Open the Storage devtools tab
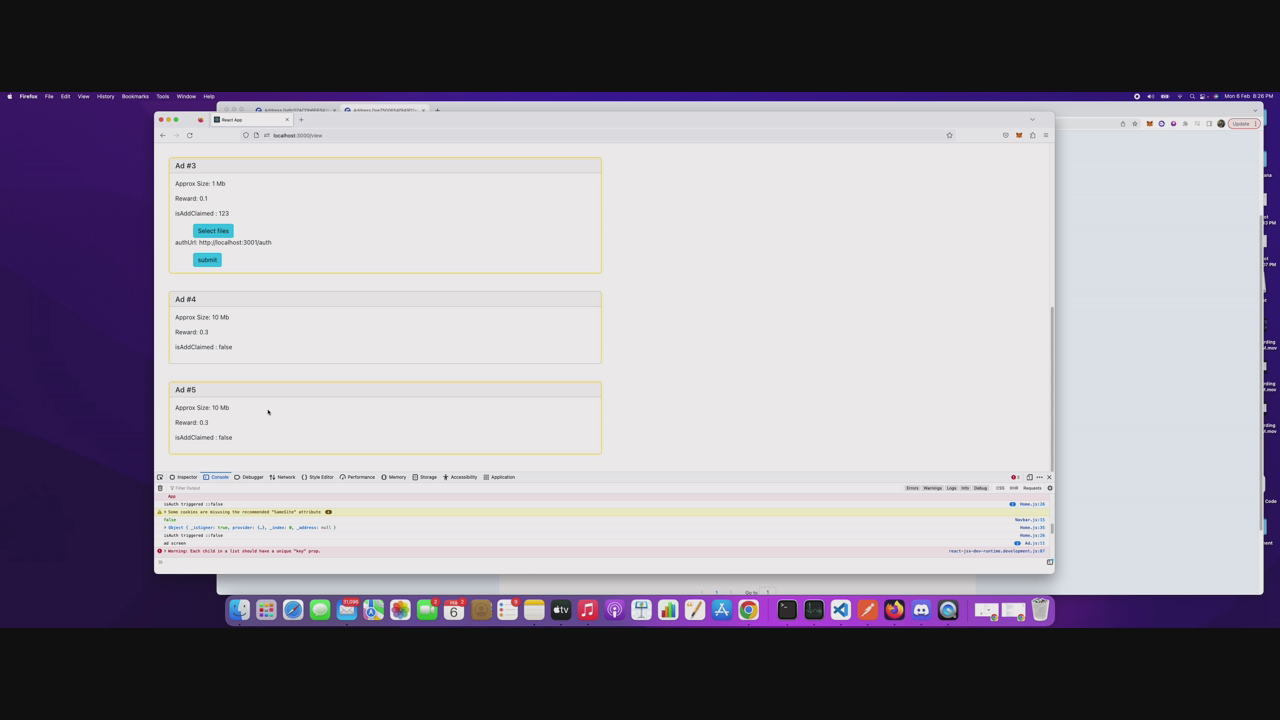This screenshot has width=1280, height=720. click(x=425, y=477)
